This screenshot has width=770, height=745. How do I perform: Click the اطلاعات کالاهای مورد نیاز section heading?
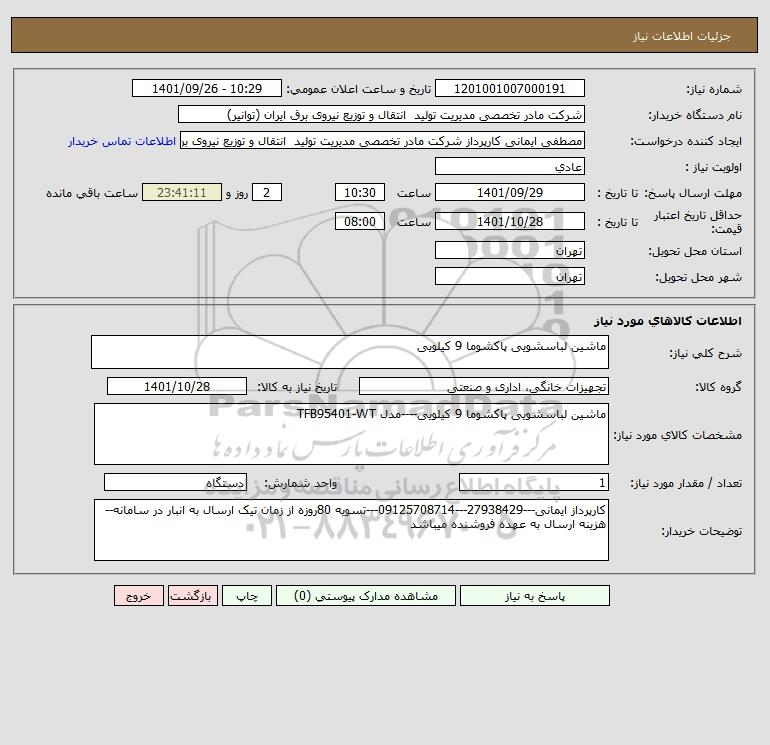pos(668,321)
